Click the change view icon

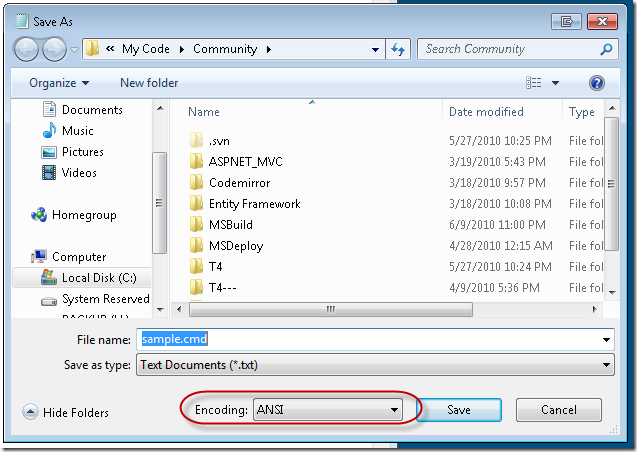tap(533, 83)
